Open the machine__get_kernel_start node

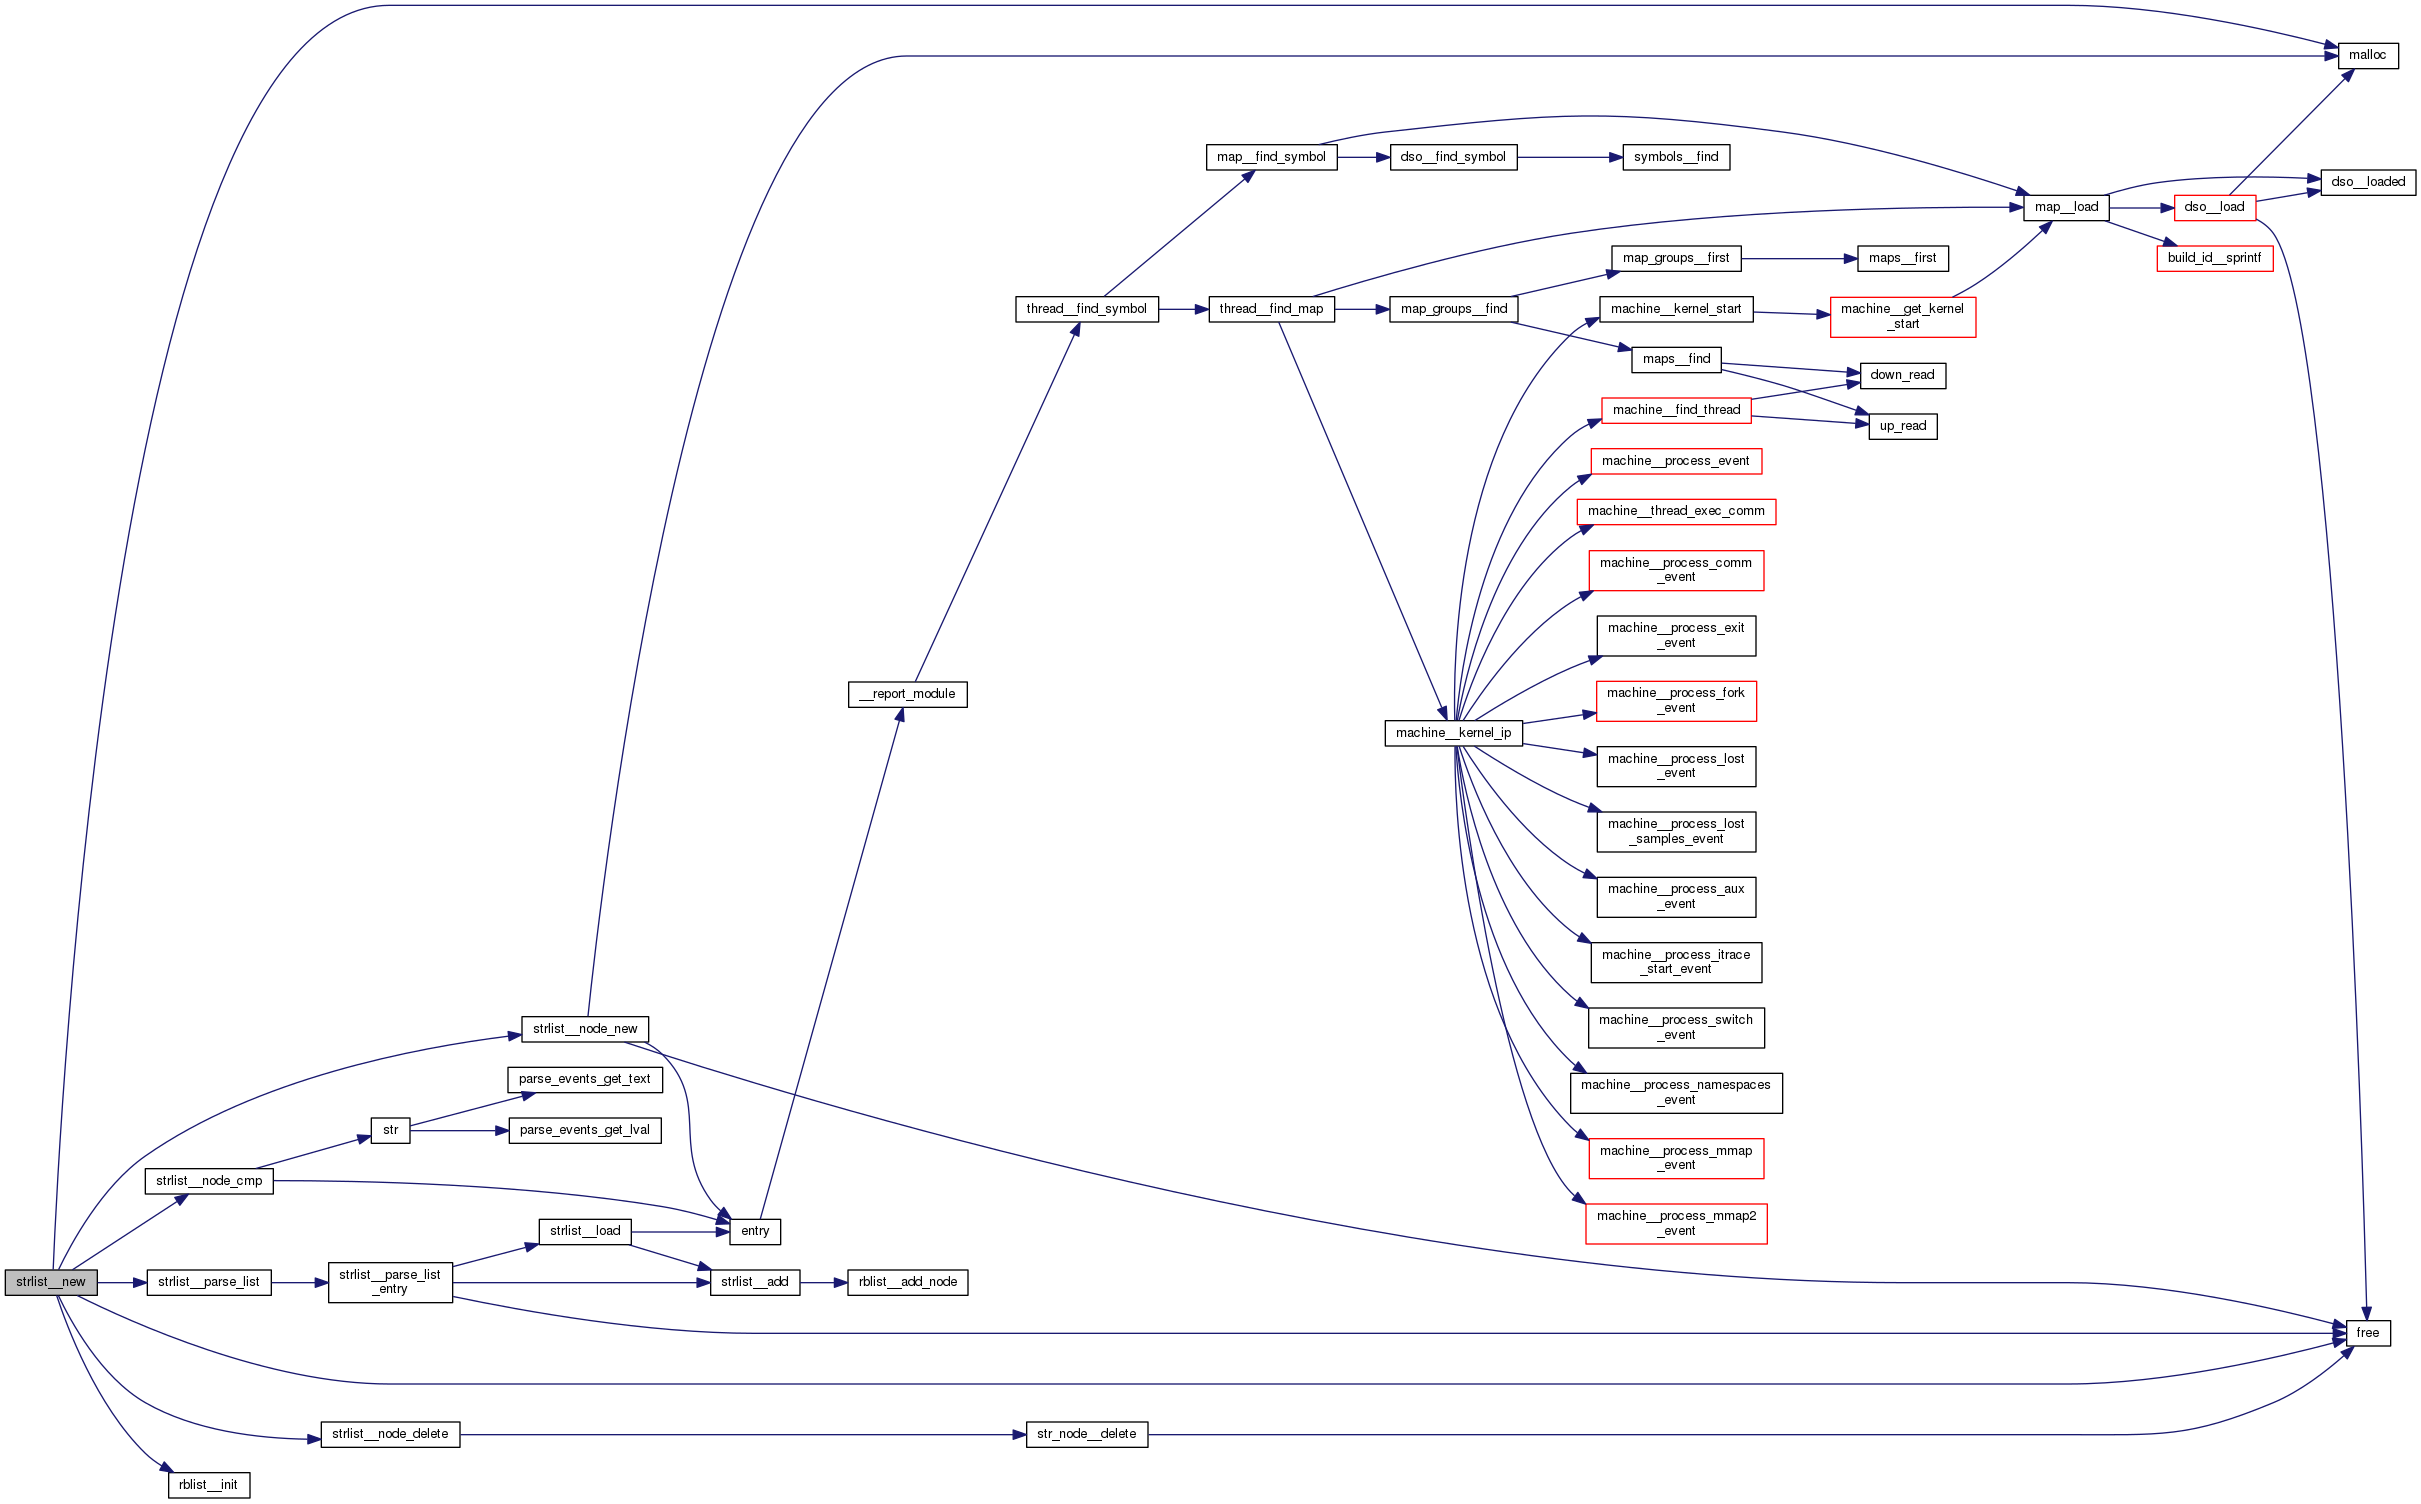(1902, 317)
